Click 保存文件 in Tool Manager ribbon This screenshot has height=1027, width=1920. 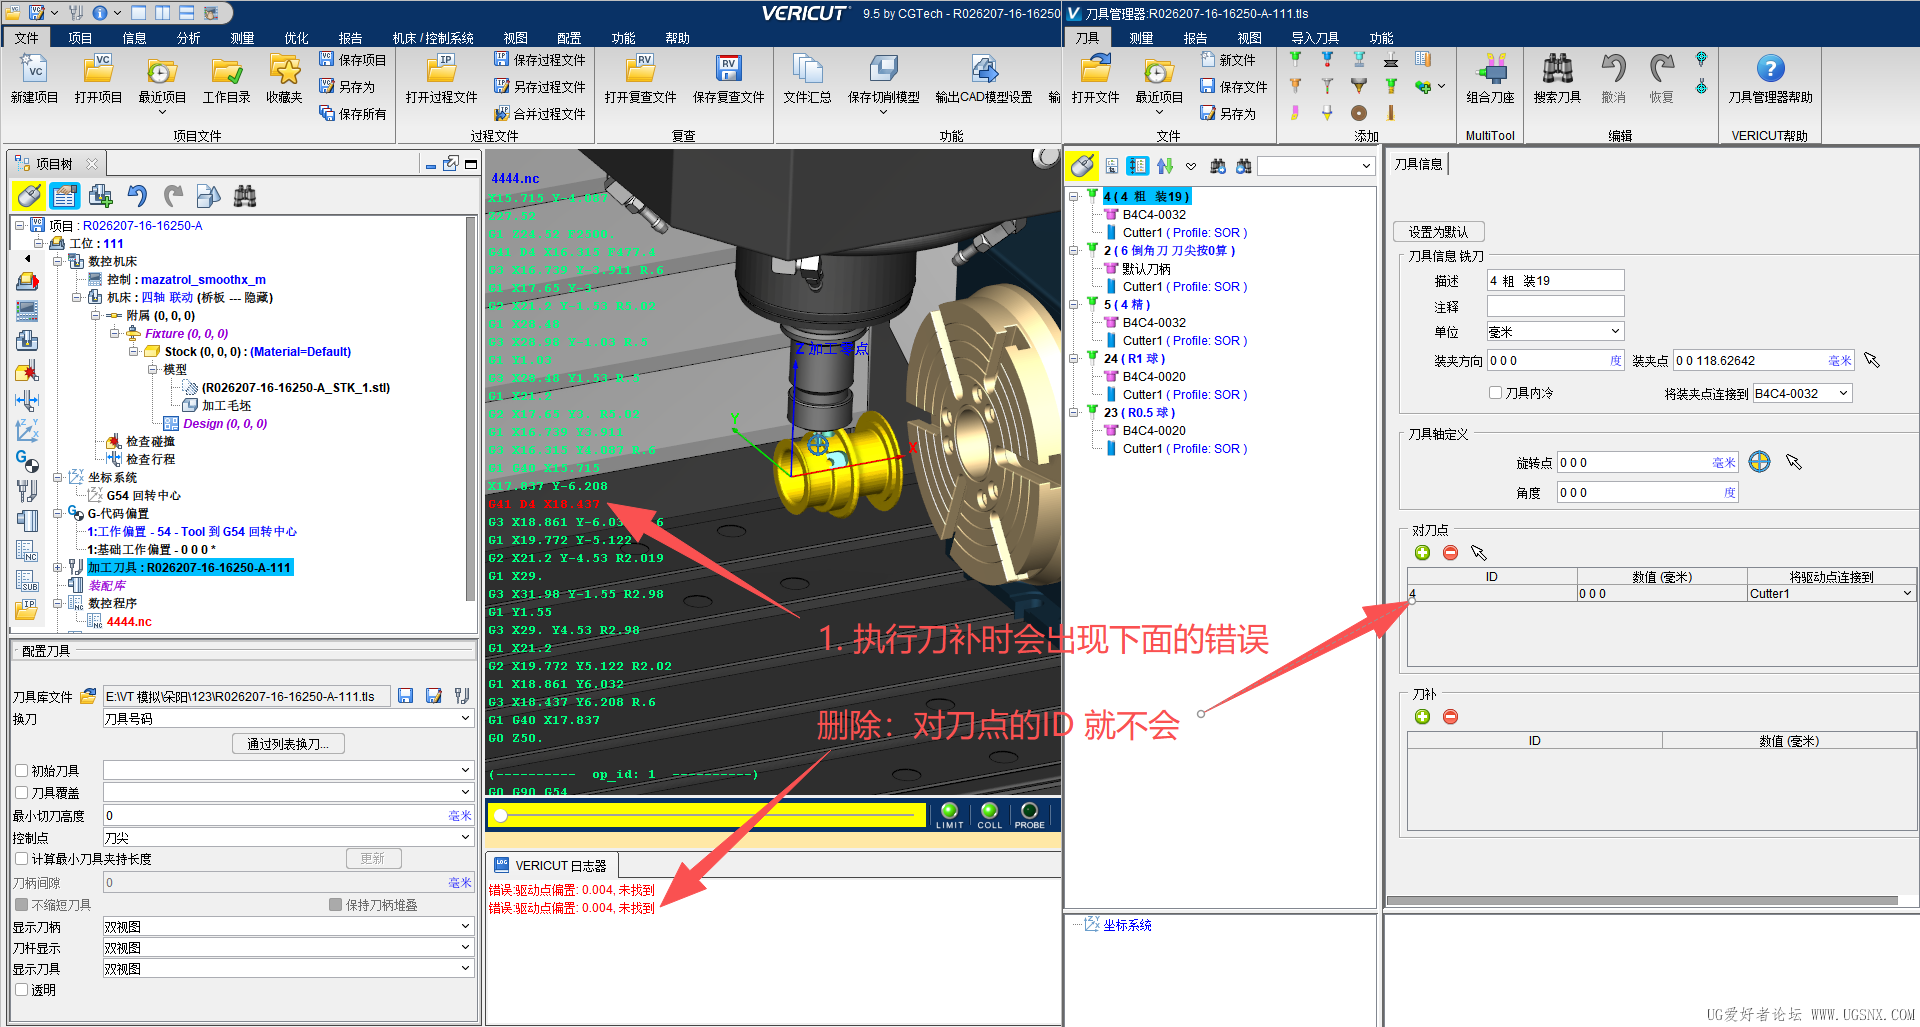pos(1233,87)
